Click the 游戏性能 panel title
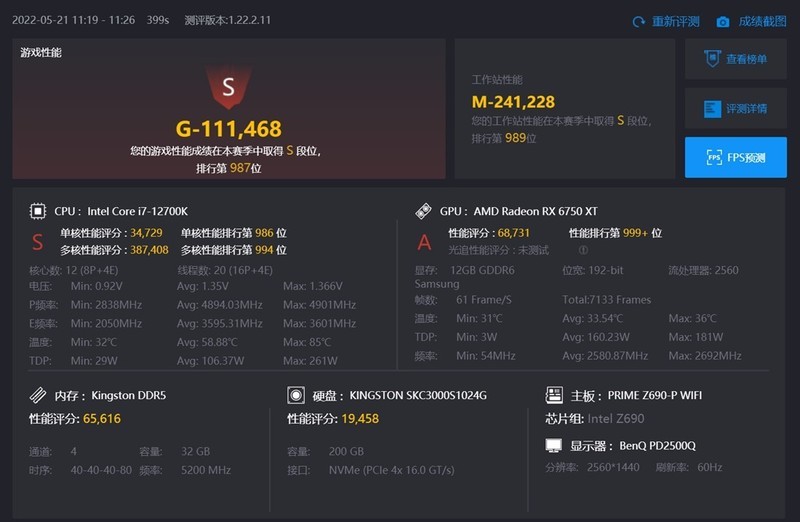This screenshot has height=522, width=800. coord(41,53)
